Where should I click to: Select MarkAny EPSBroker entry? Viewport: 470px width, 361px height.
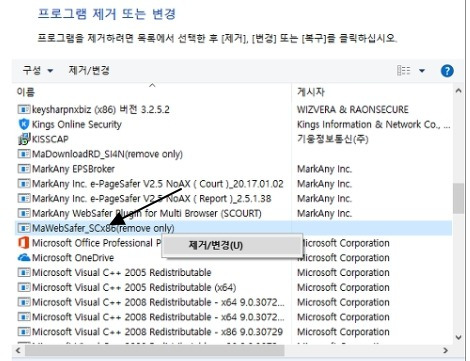(x=73, y=169)
